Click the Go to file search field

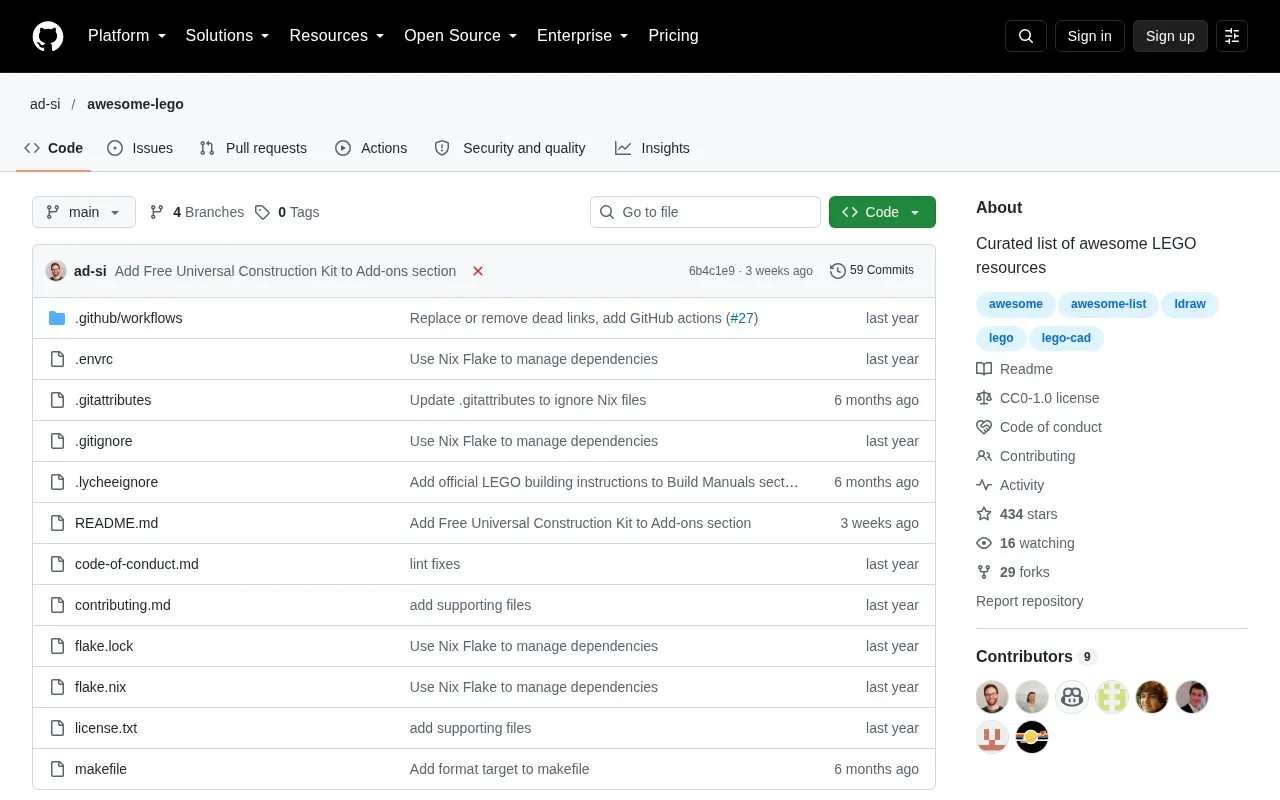705,212
